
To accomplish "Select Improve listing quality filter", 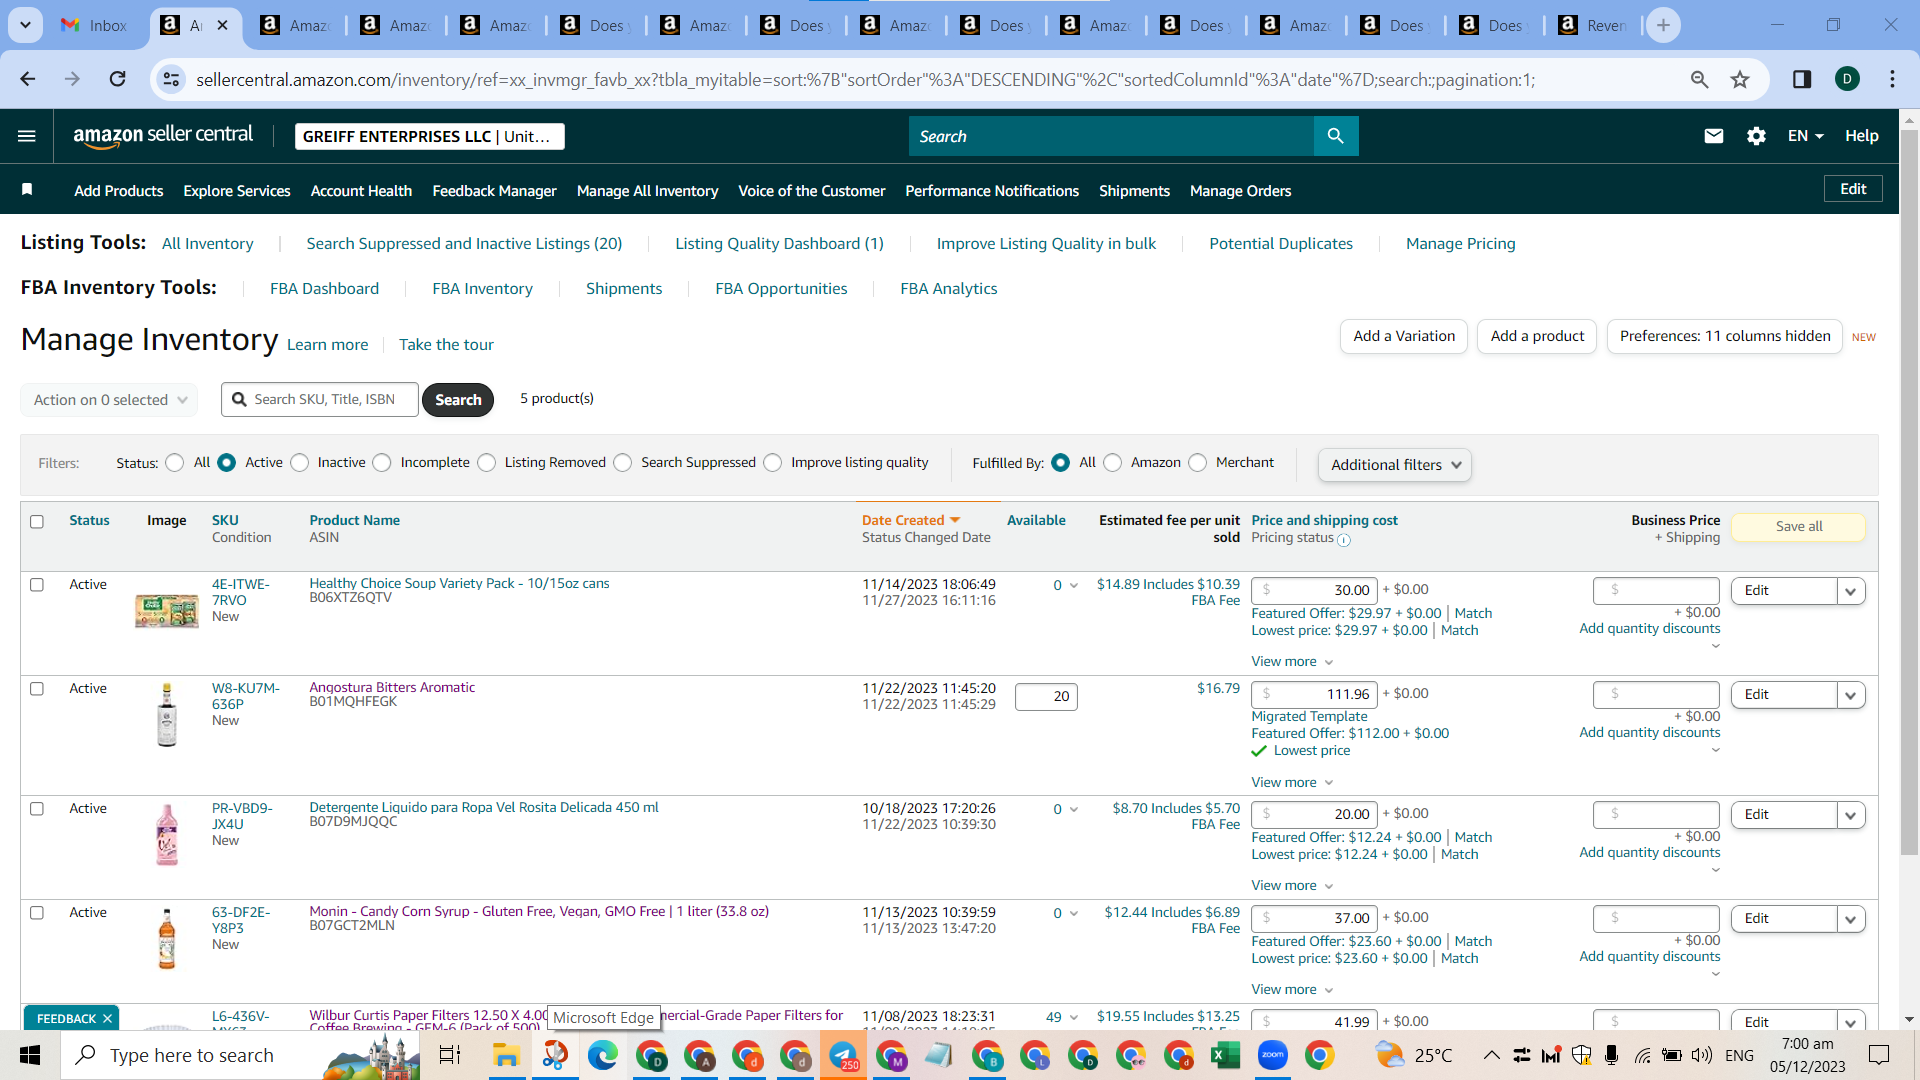I will 773,462.
